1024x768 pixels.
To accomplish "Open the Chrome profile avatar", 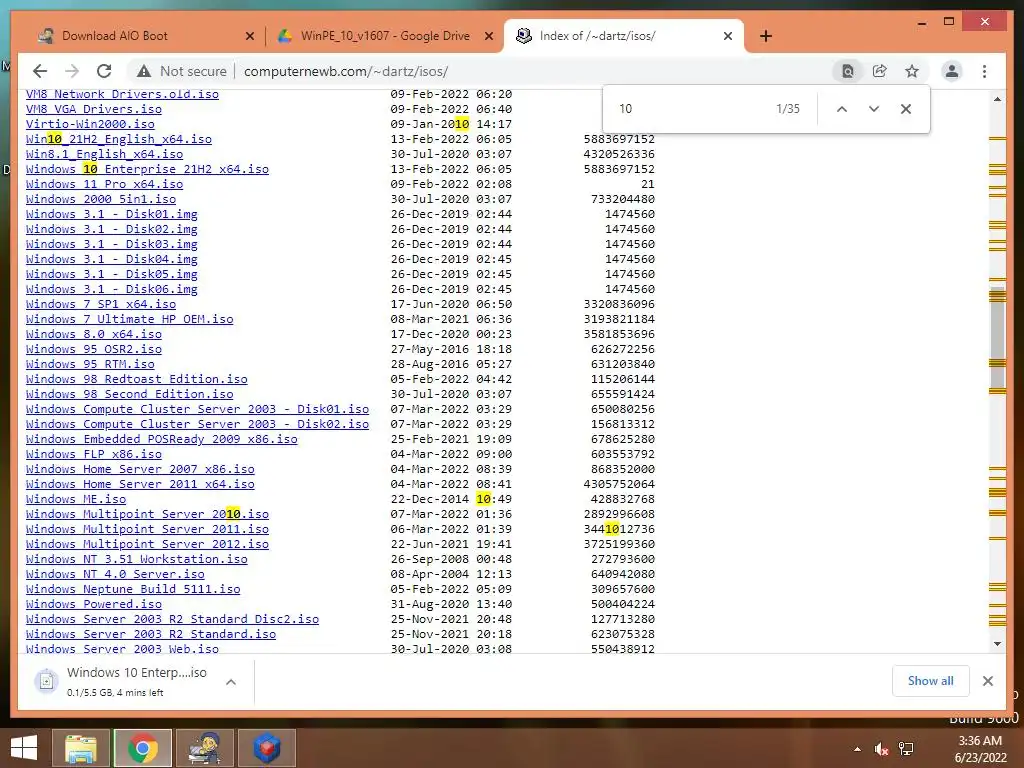I will pyautogui.click(x=952, y=71).
